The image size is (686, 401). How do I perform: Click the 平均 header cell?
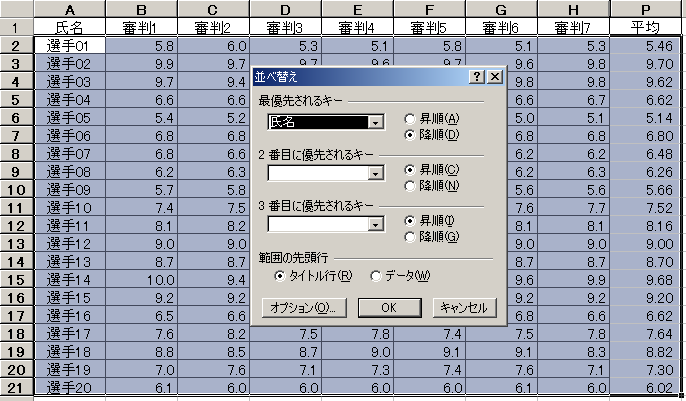(x=646, y=28)
